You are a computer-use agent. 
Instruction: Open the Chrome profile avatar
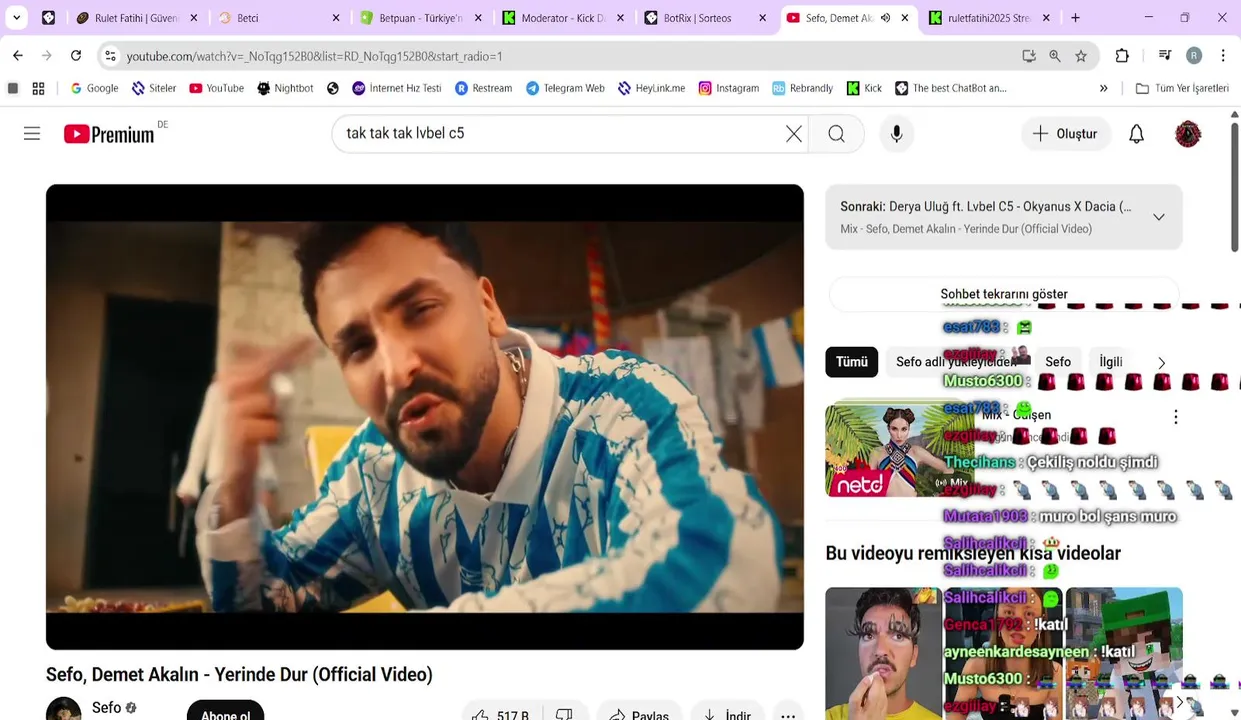(1194, 56)
